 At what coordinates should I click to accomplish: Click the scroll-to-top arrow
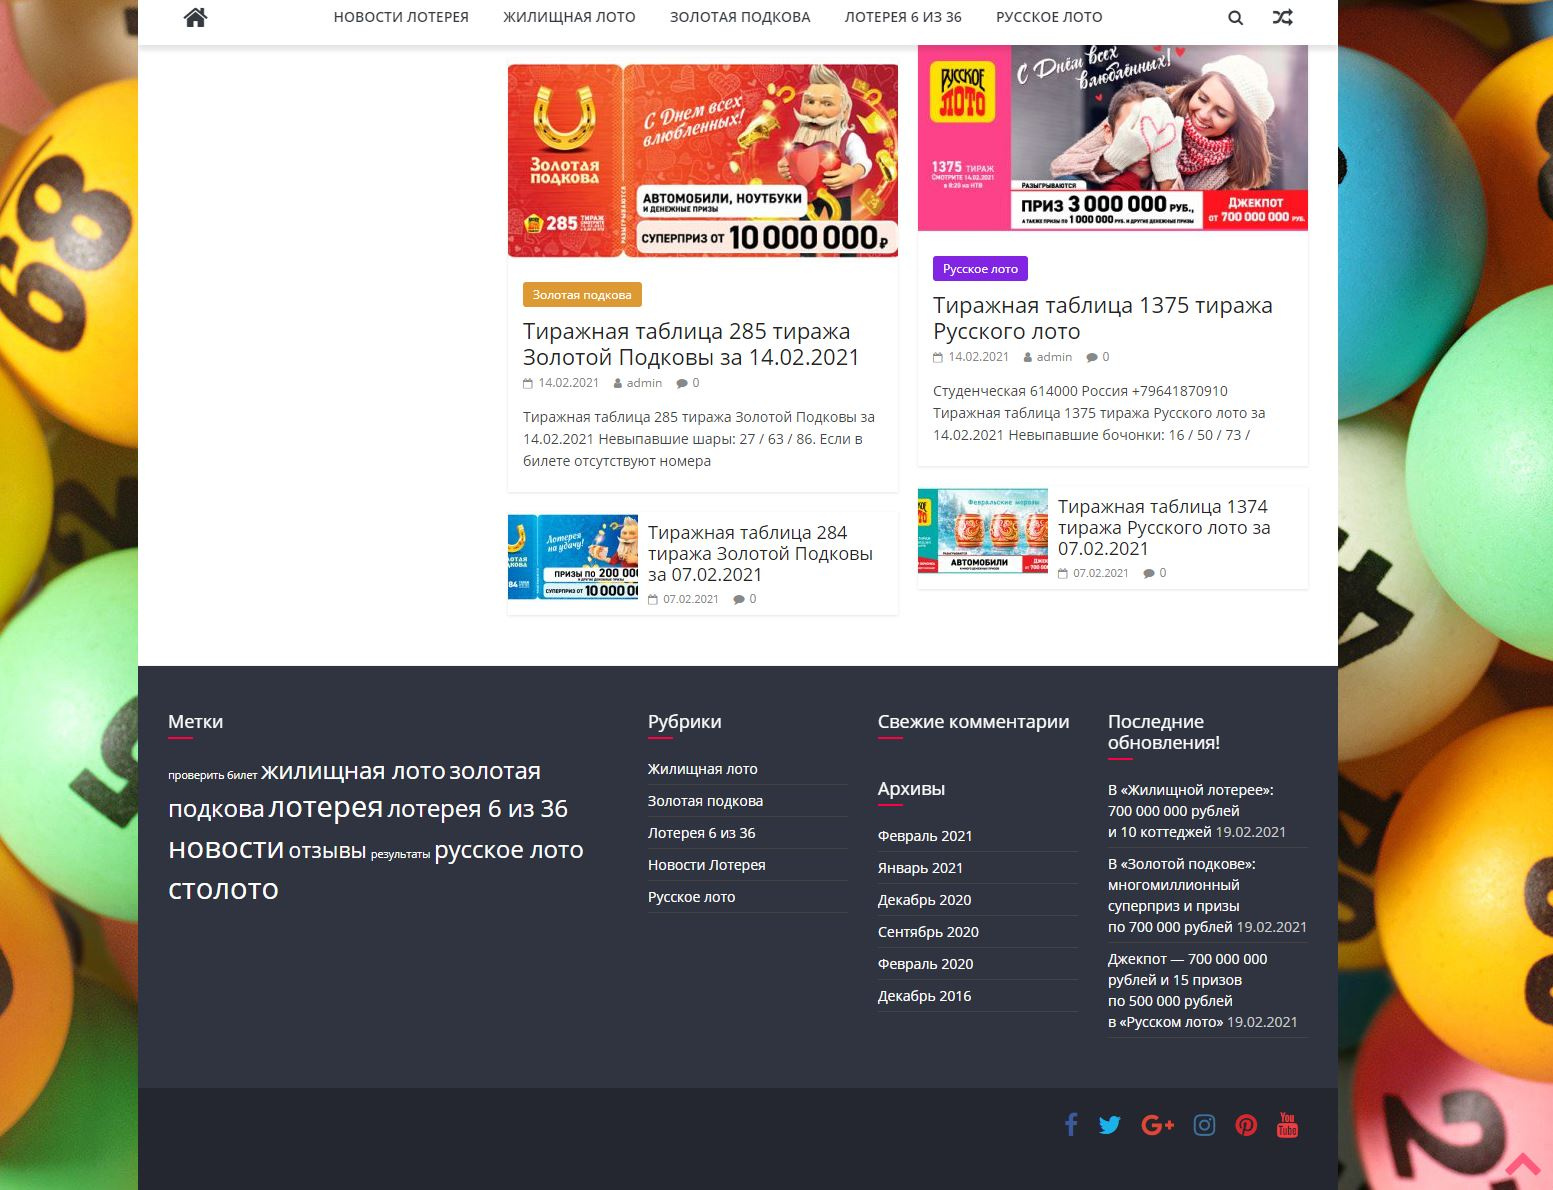click(1522, 1164)
